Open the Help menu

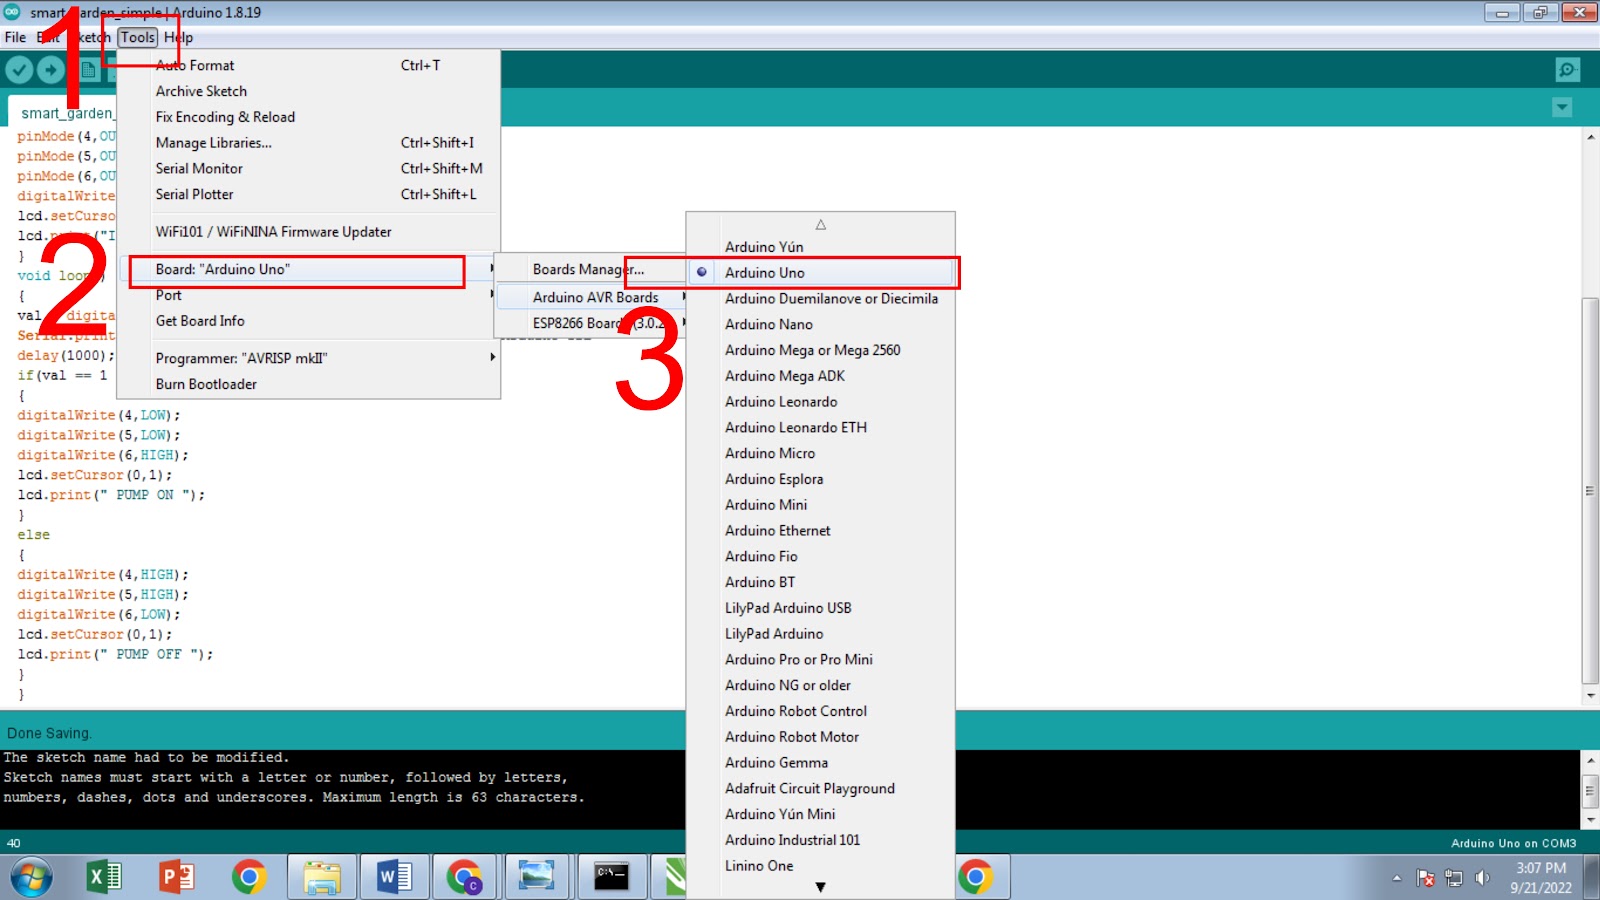click(179, 37)
